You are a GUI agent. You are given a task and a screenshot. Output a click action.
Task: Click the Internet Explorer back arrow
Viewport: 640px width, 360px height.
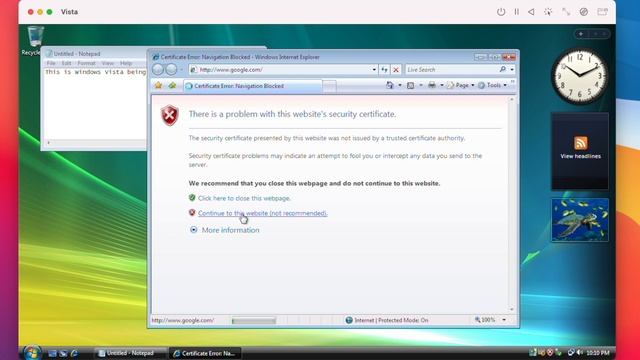click(158, 69)
